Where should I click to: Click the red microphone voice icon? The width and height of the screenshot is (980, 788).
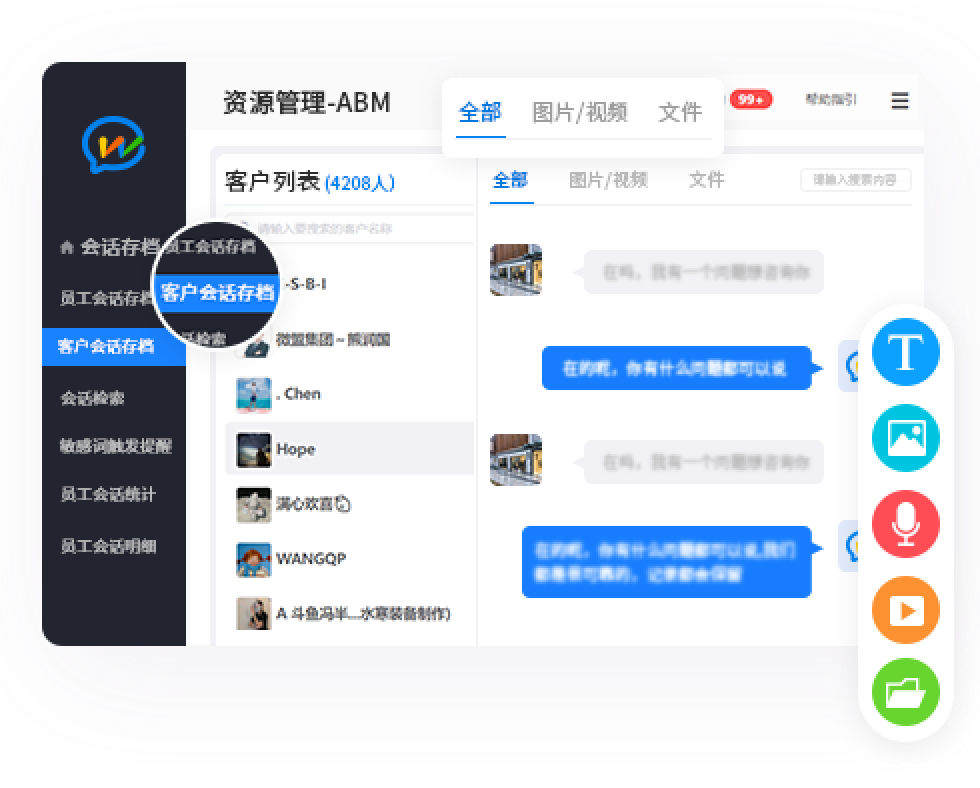pos(905,524)
